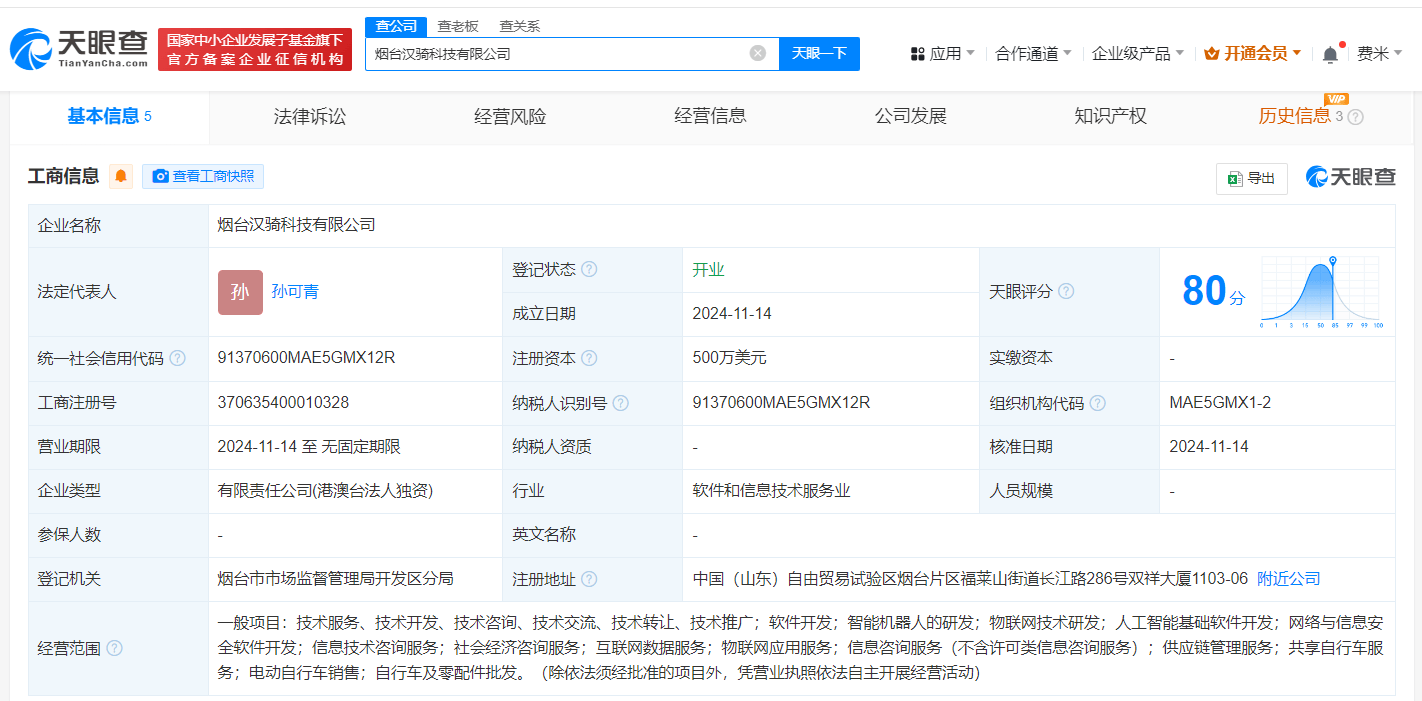Viewport: 1422px width, 701px height.
Task: Switch to the 法律诉讼 tab
Action: [x=310, y=116]
